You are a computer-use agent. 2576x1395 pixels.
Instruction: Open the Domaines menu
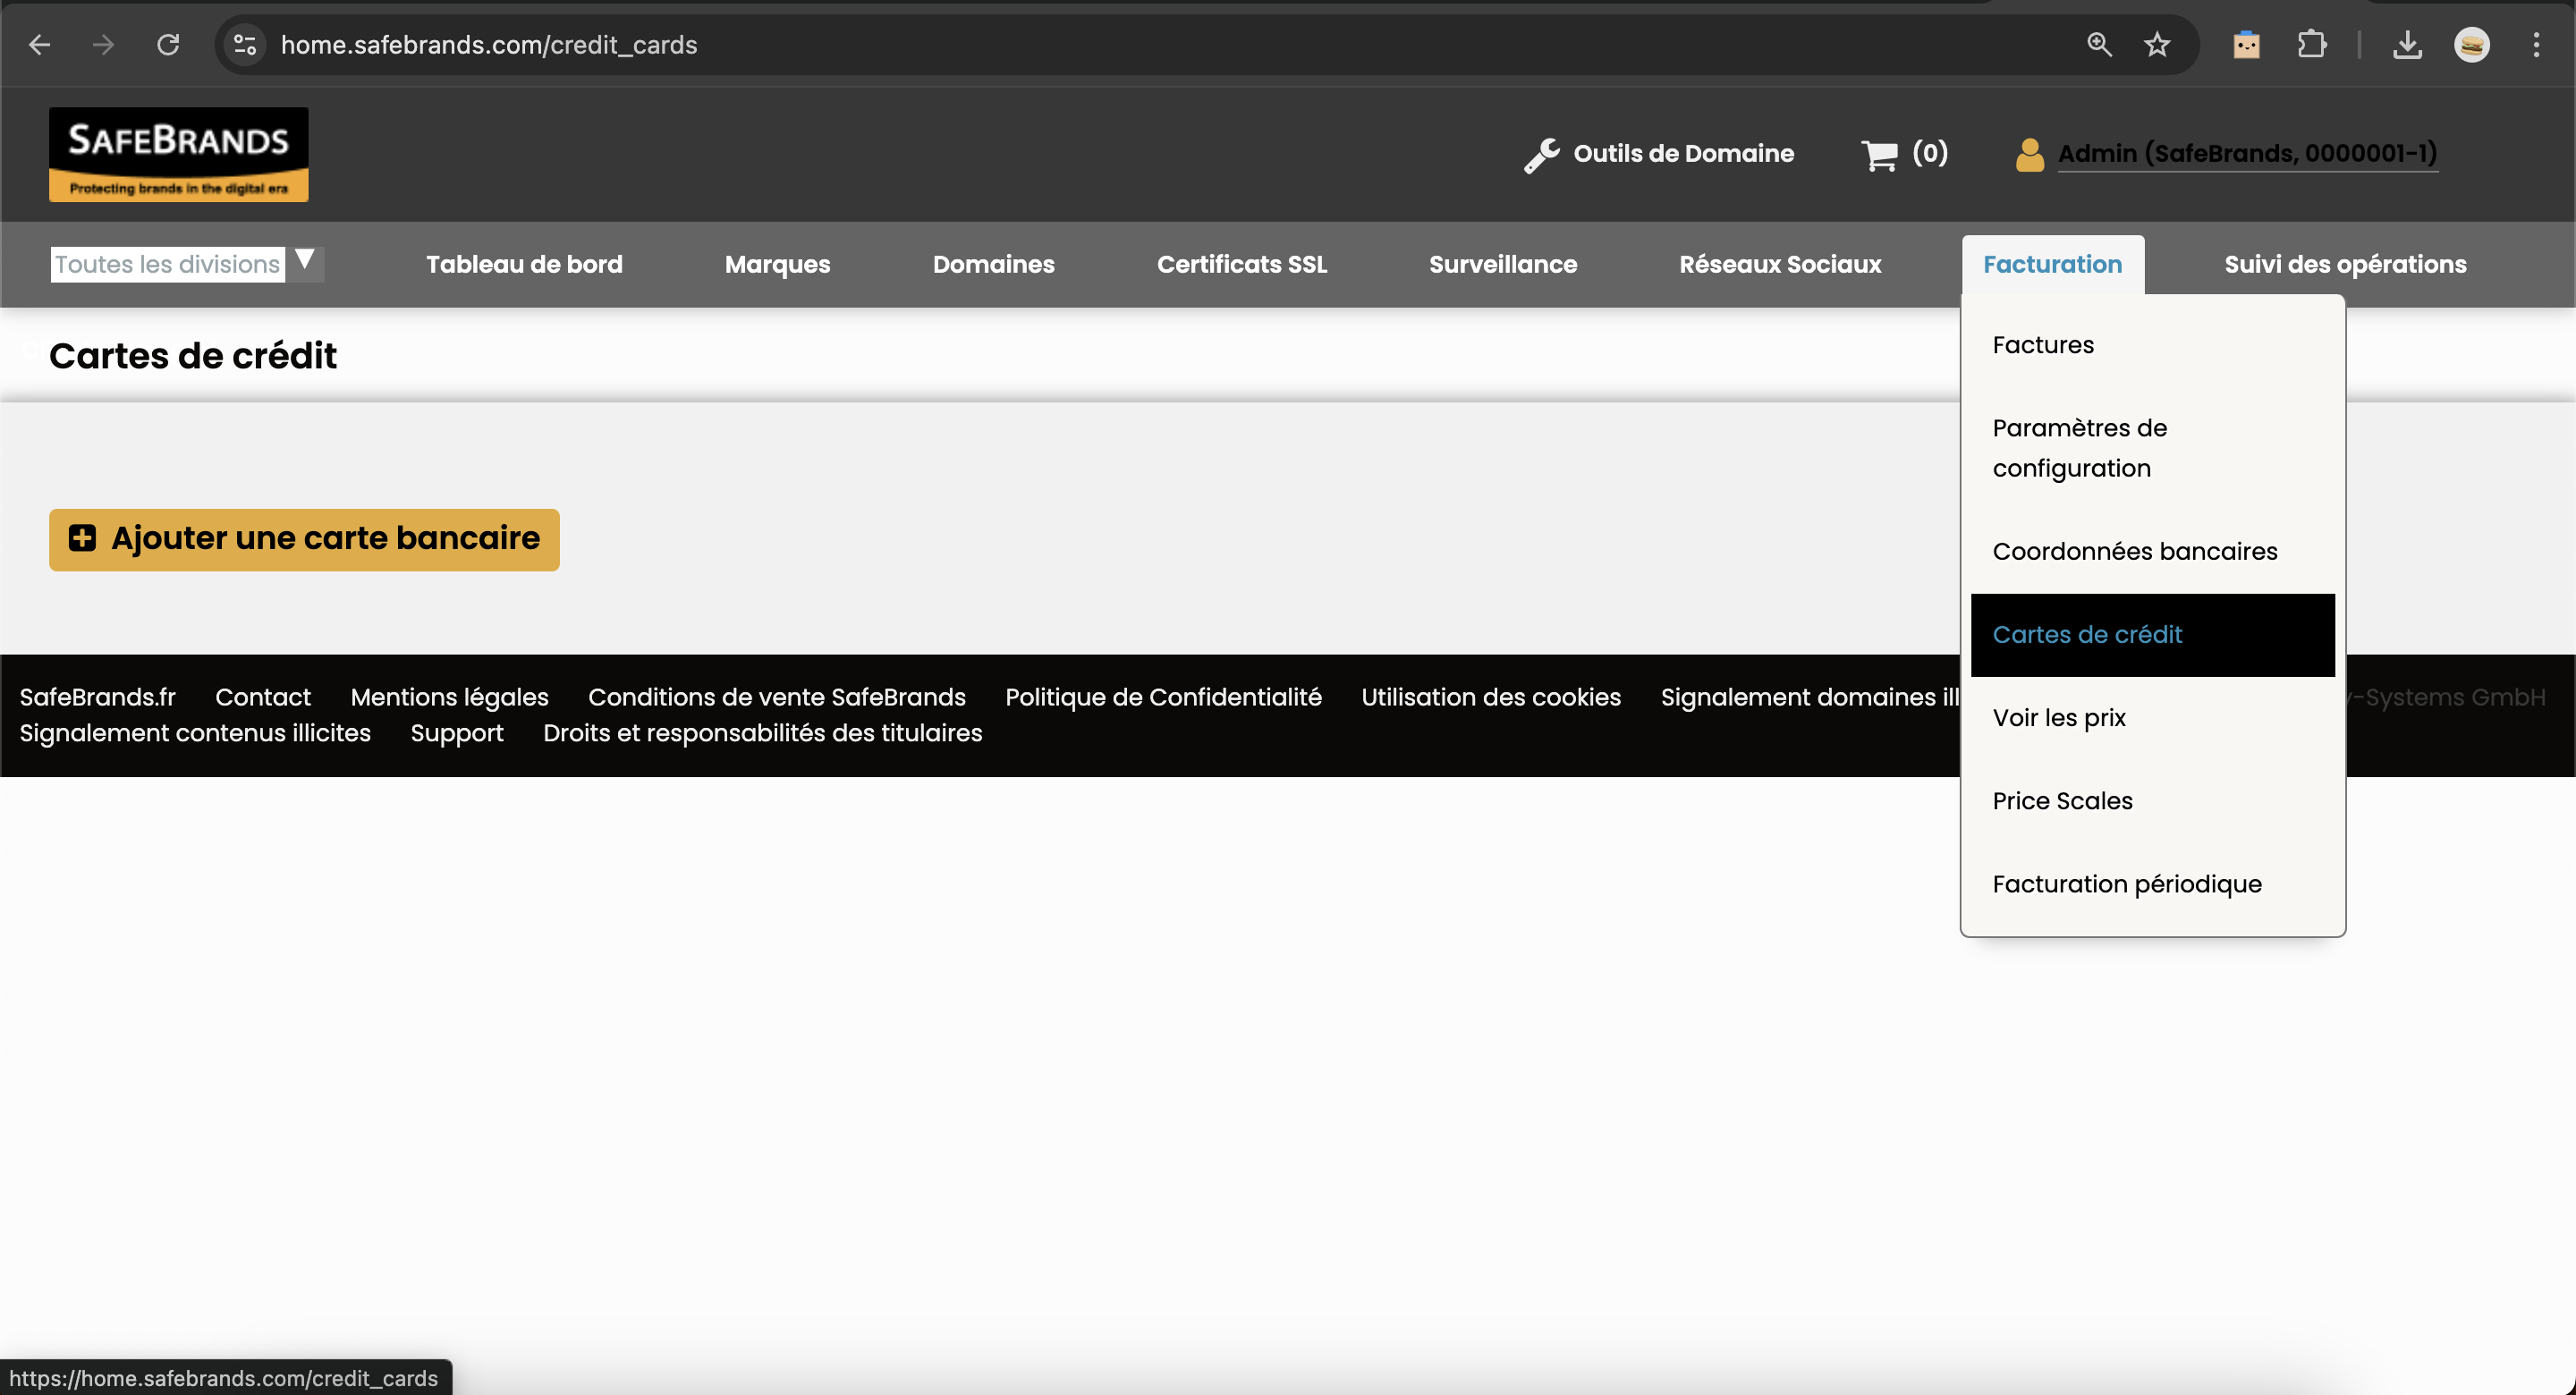[993, 264]
